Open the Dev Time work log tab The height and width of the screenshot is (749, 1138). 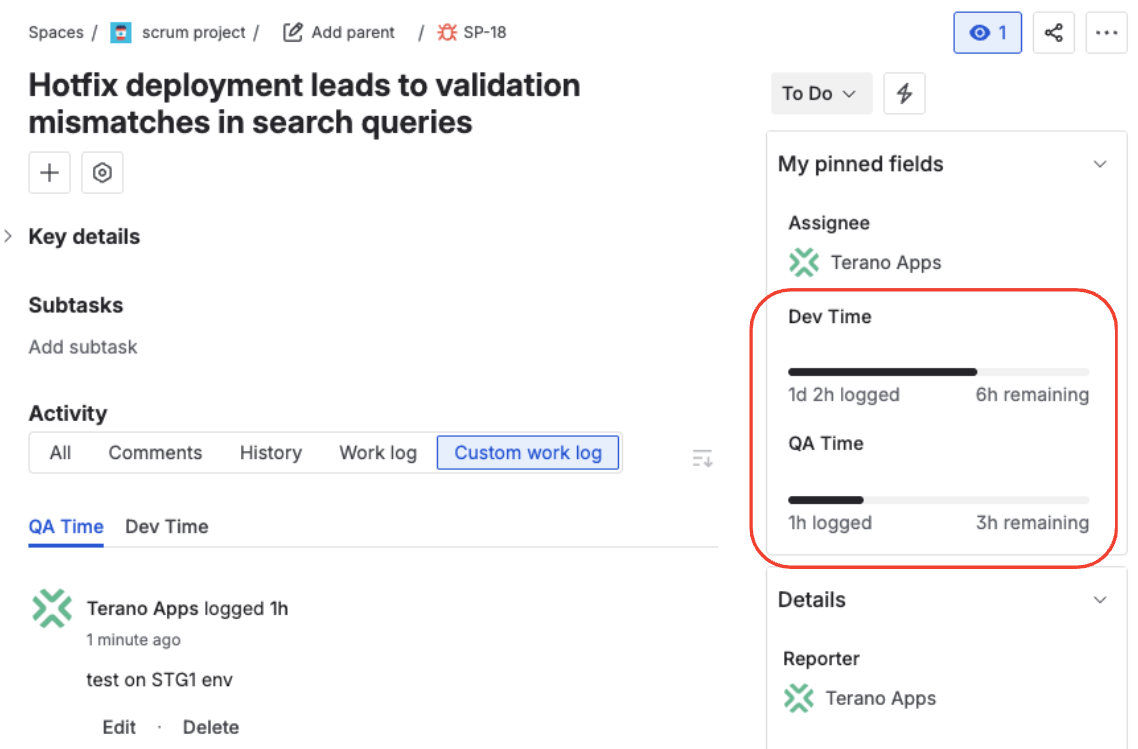click(x=166, y=526)
